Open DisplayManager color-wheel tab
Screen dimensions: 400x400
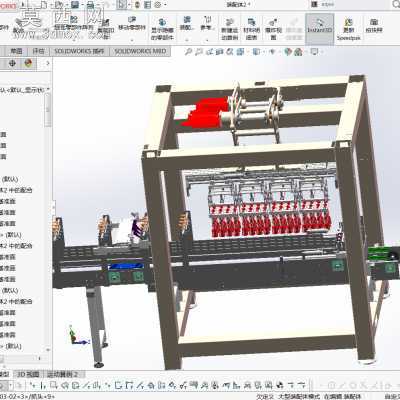28,63
